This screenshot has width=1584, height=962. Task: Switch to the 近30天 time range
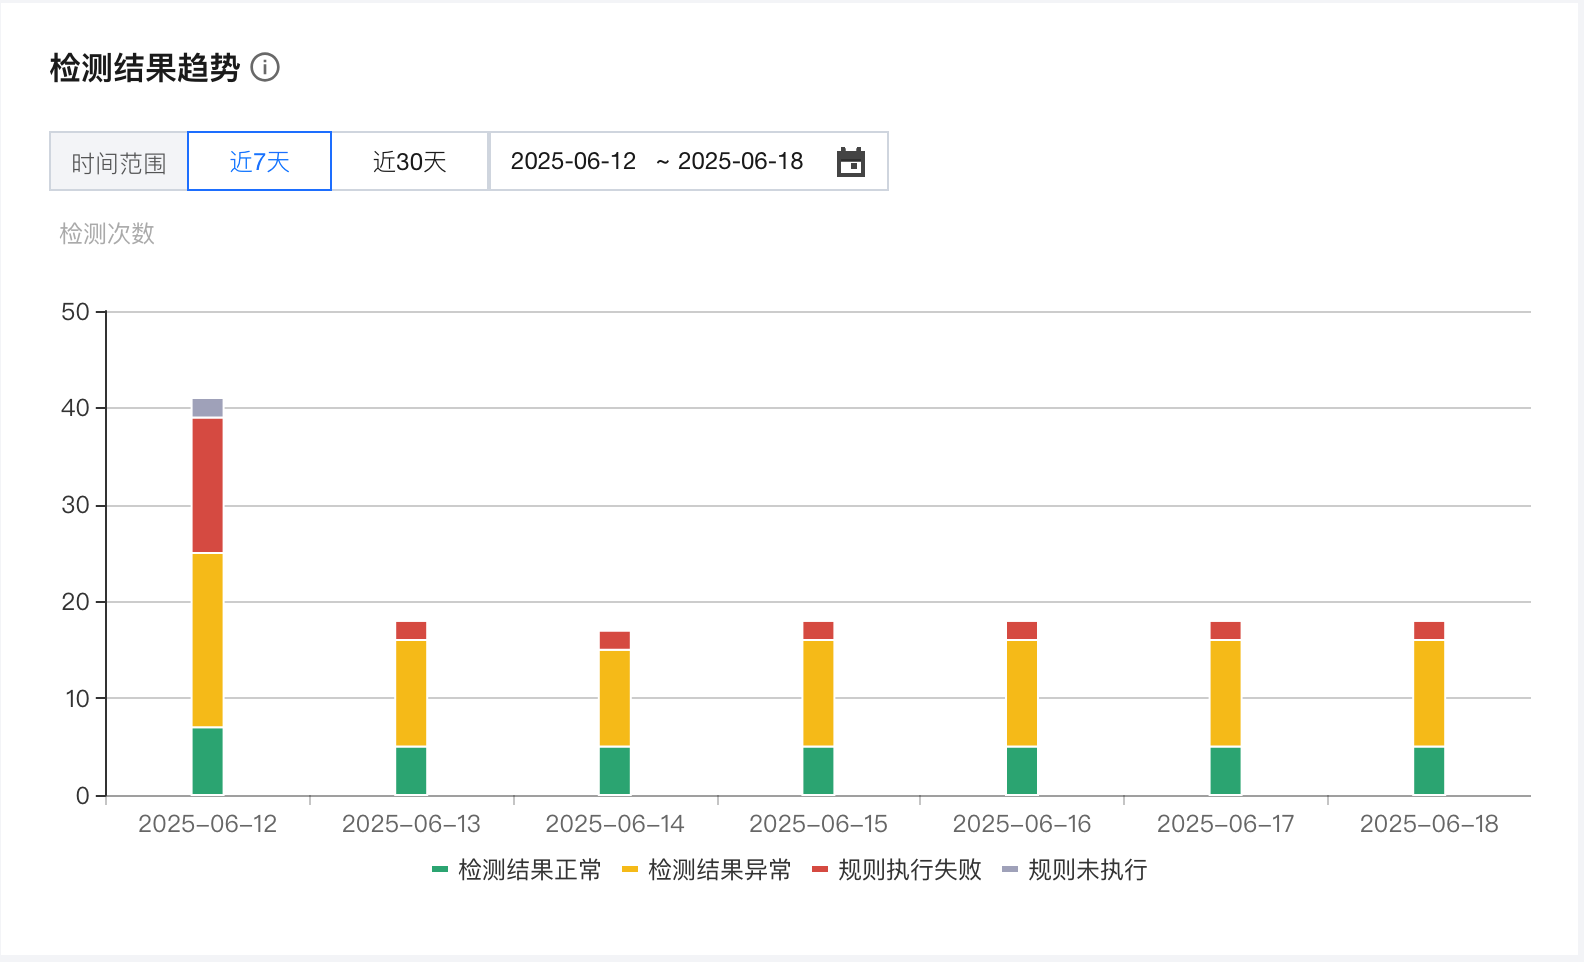409,162
